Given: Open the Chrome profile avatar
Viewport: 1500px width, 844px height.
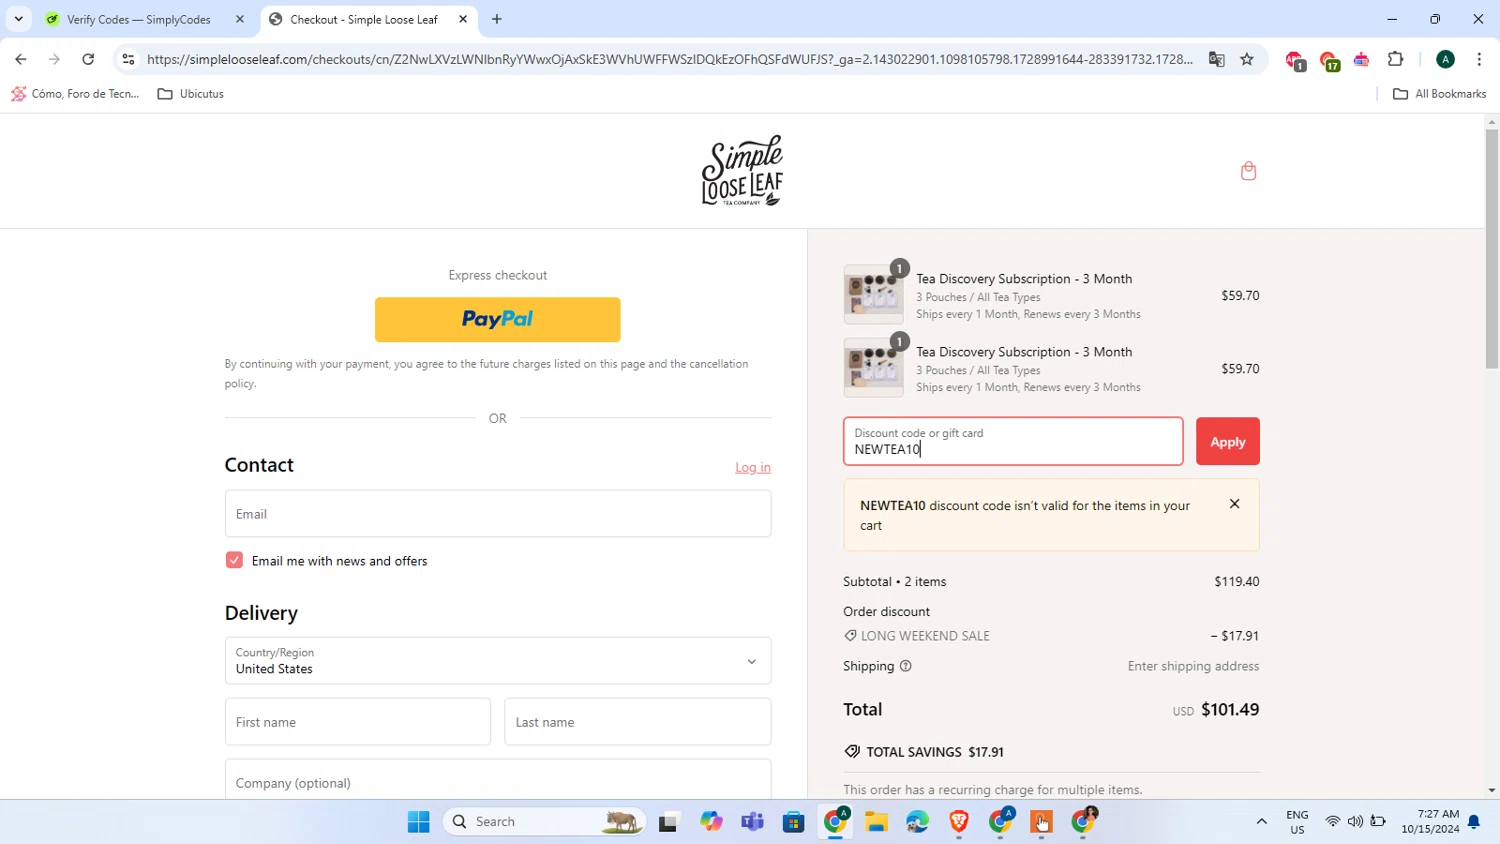Looking at the screenshot, I should pyautogui.click(x=1445, y=59).
